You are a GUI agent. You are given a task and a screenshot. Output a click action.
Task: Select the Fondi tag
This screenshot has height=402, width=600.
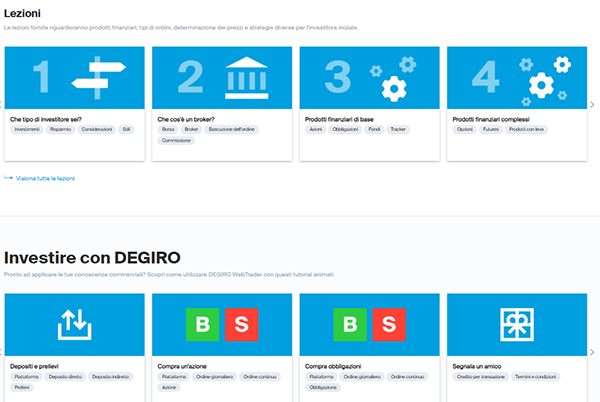coord(374,129)
